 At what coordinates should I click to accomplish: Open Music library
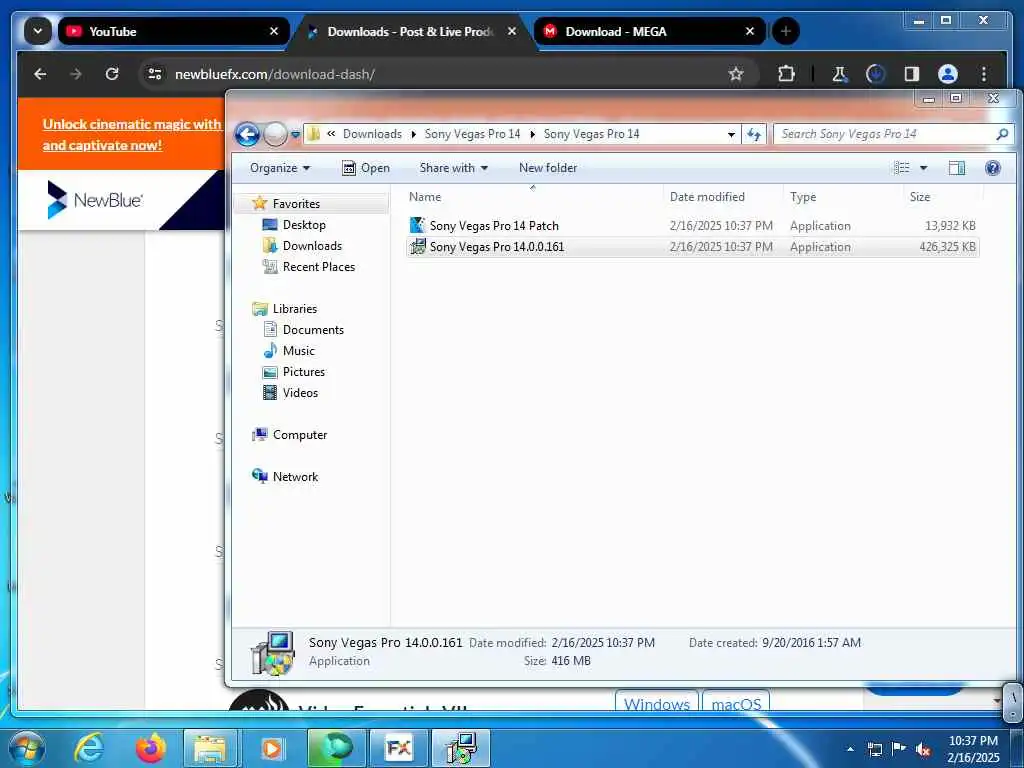pyautogui.click(x=298, y=351)
